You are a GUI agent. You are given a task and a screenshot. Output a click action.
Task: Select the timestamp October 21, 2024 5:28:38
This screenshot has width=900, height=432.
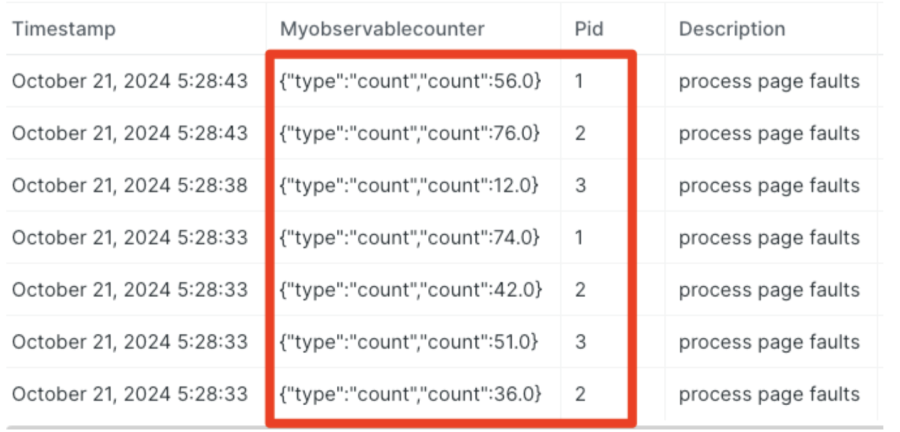pos(130,186)
